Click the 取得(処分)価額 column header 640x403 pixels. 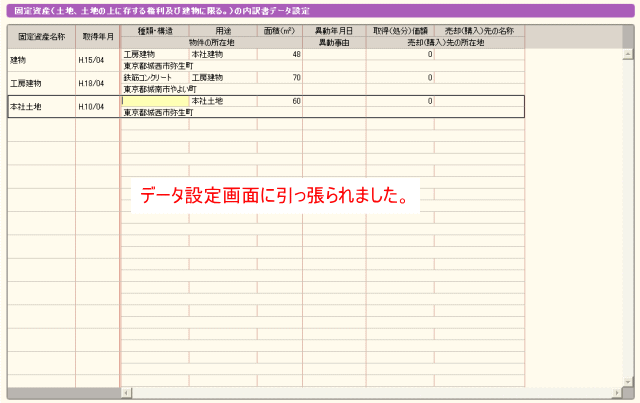pyautogui.click(x=400, y=31)
